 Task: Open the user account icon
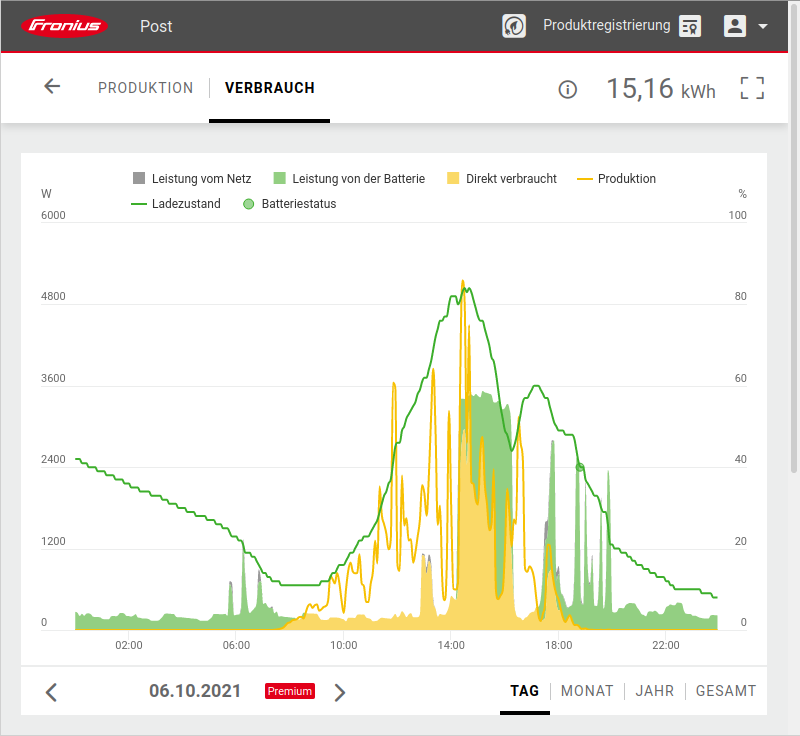tap(735, 26)
